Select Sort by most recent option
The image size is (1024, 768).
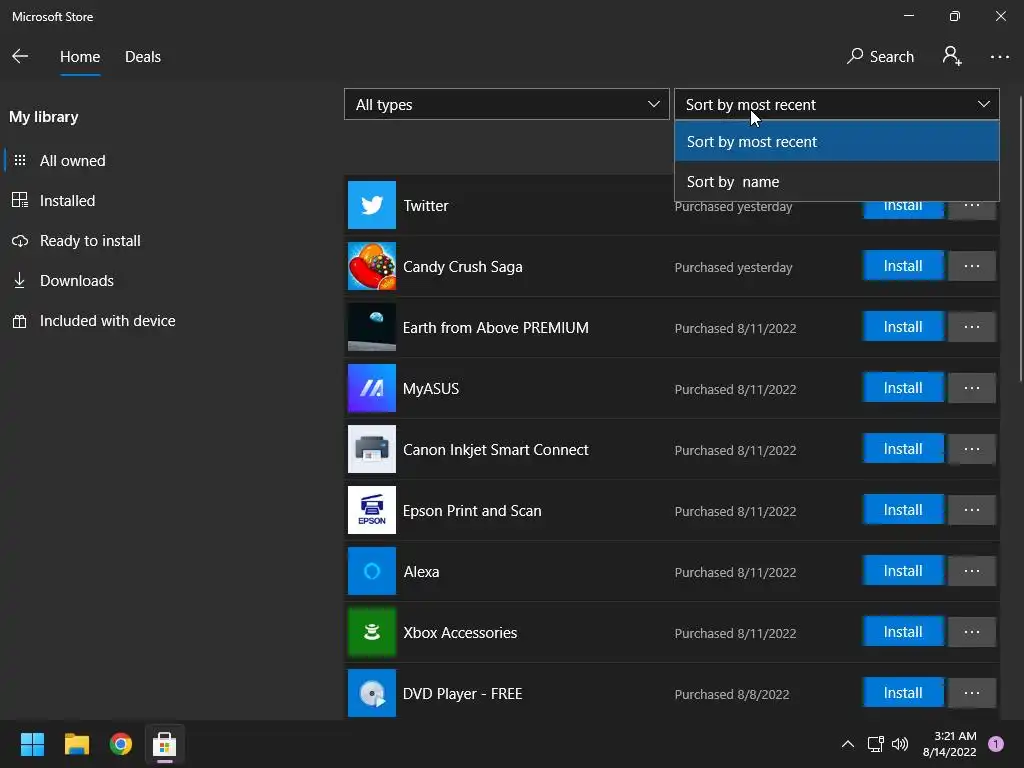tap(837, 142)
